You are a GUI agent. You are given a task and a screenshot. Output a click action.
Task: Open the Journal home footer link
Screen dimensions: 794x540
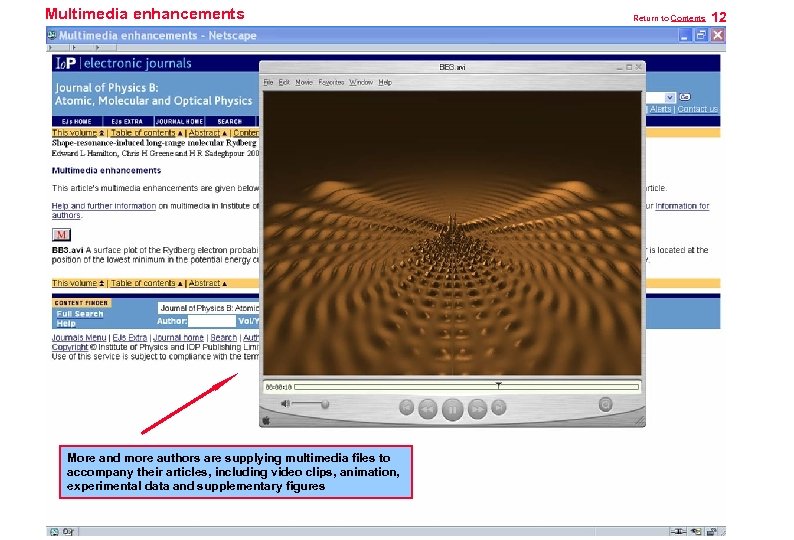pos(178,337)
